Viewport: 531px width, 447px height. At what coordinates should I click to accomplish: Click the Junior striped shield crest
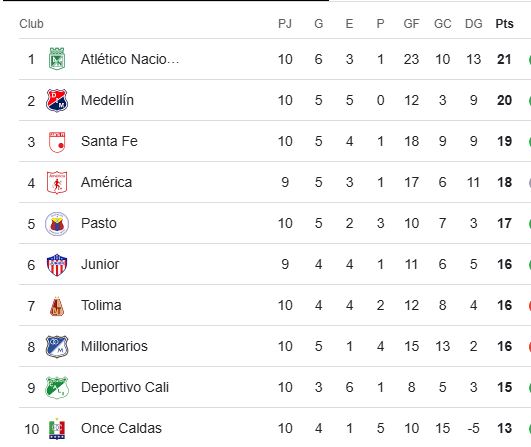[x=57, y=264]
